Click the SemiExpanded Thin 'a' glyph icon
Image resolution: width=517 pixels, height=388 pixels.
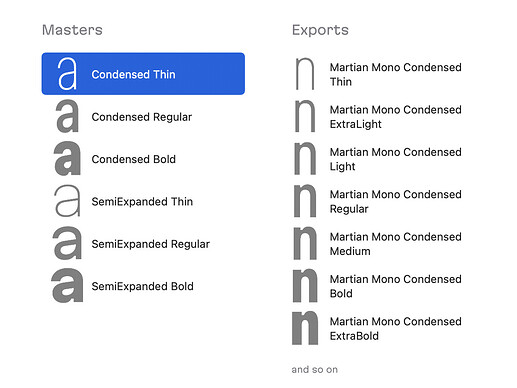pos(67,201)
